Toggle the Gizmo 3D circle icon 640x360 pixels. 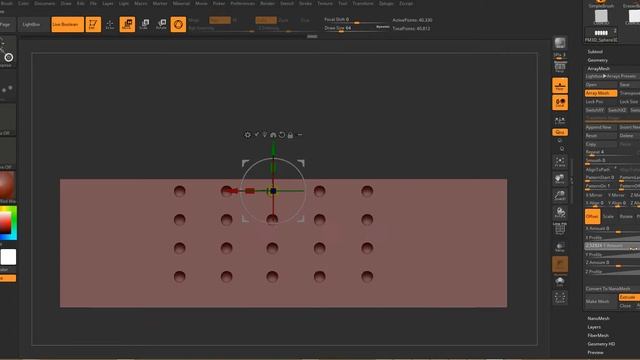tap(178, 24)
